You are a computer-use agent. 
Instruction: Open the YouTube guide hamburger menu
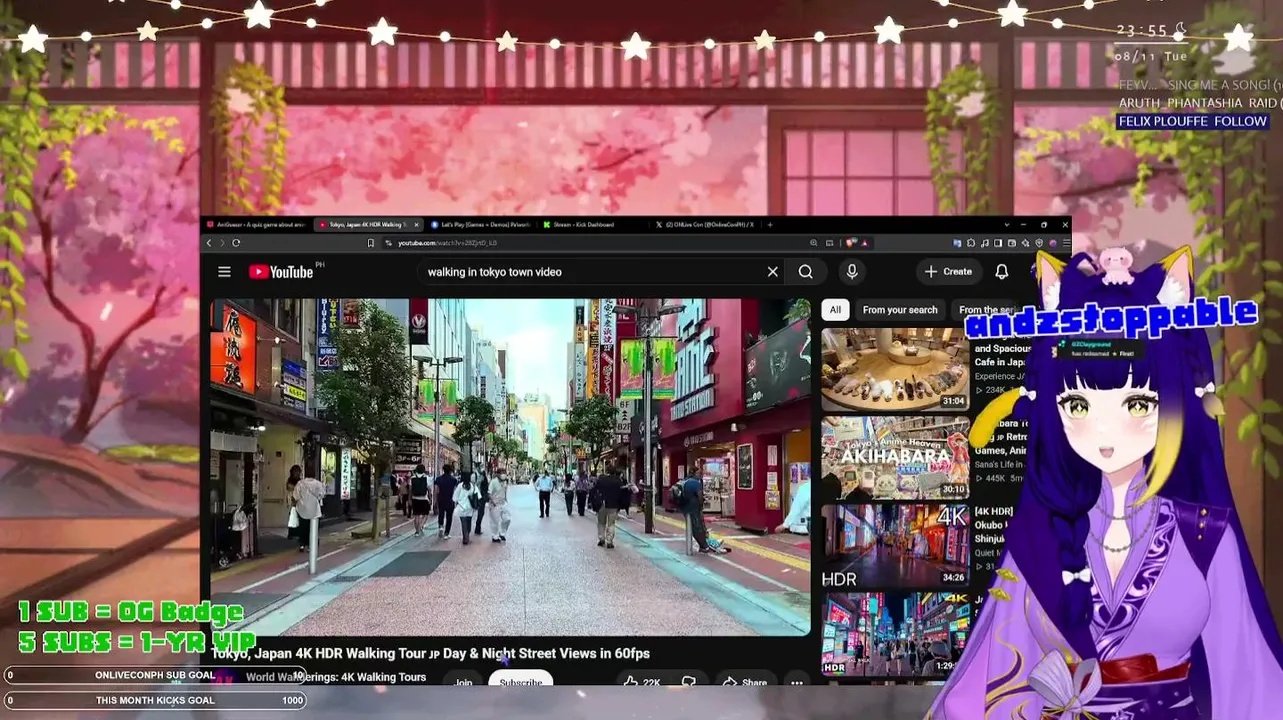tap(224, 272)
